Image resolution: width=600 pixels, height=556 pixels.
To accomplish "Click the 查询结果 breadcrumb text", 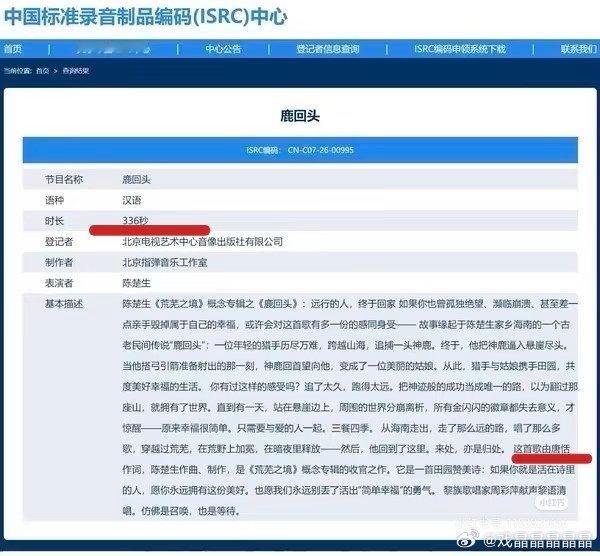I will coord(76,71).
